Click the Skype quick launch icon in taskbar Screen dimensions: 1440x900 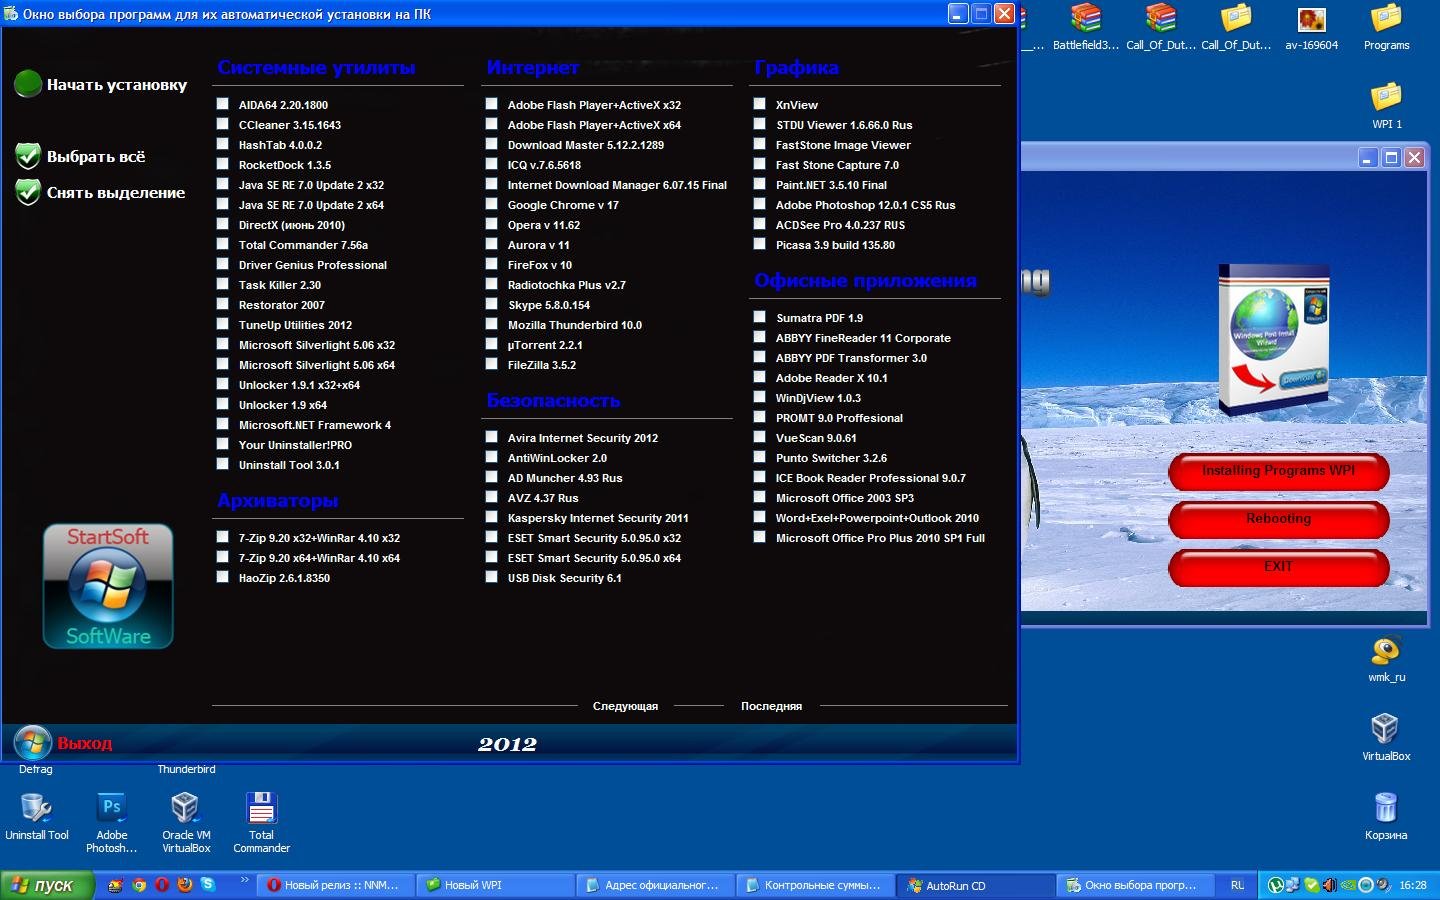(208, 885)
